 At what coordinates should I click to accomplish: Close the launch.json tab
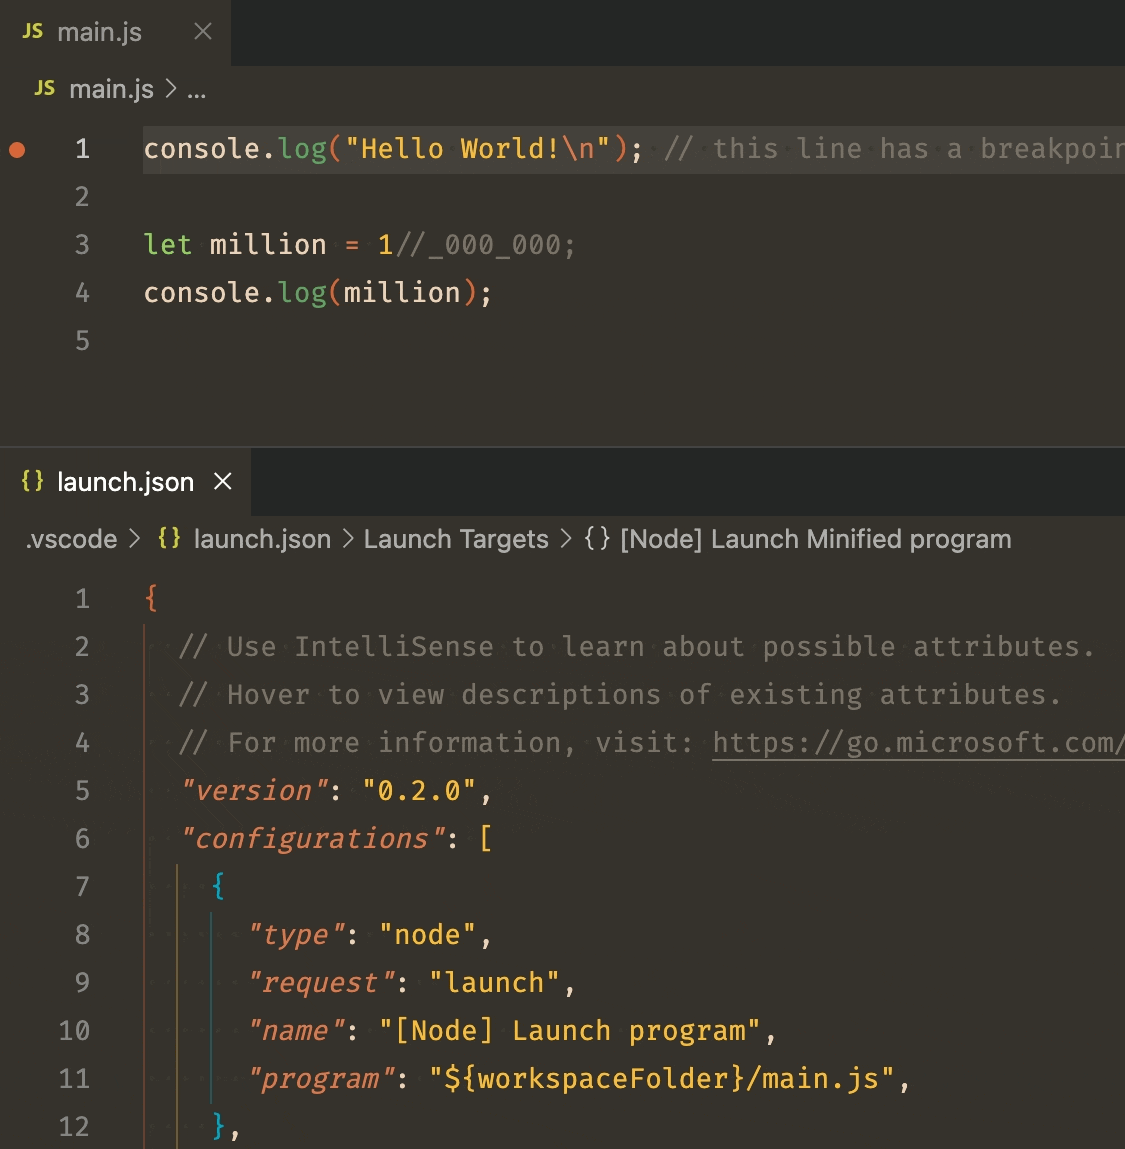[221, 481]
